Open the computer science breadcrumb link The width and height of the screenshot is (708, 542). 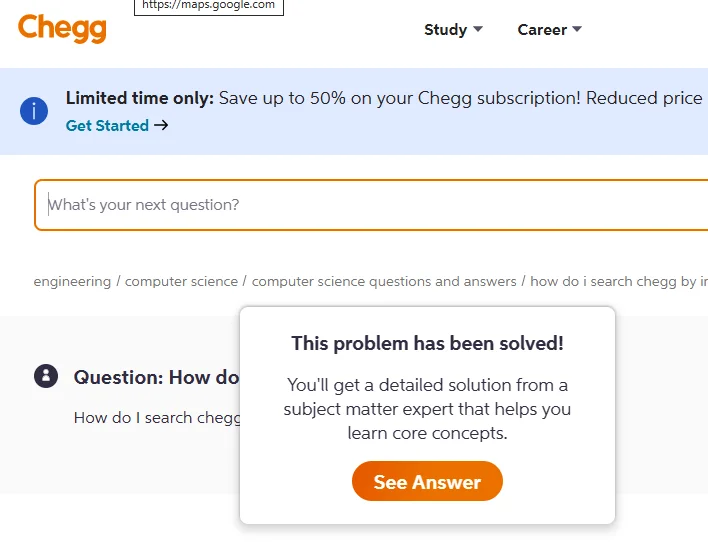pos(181,281)
